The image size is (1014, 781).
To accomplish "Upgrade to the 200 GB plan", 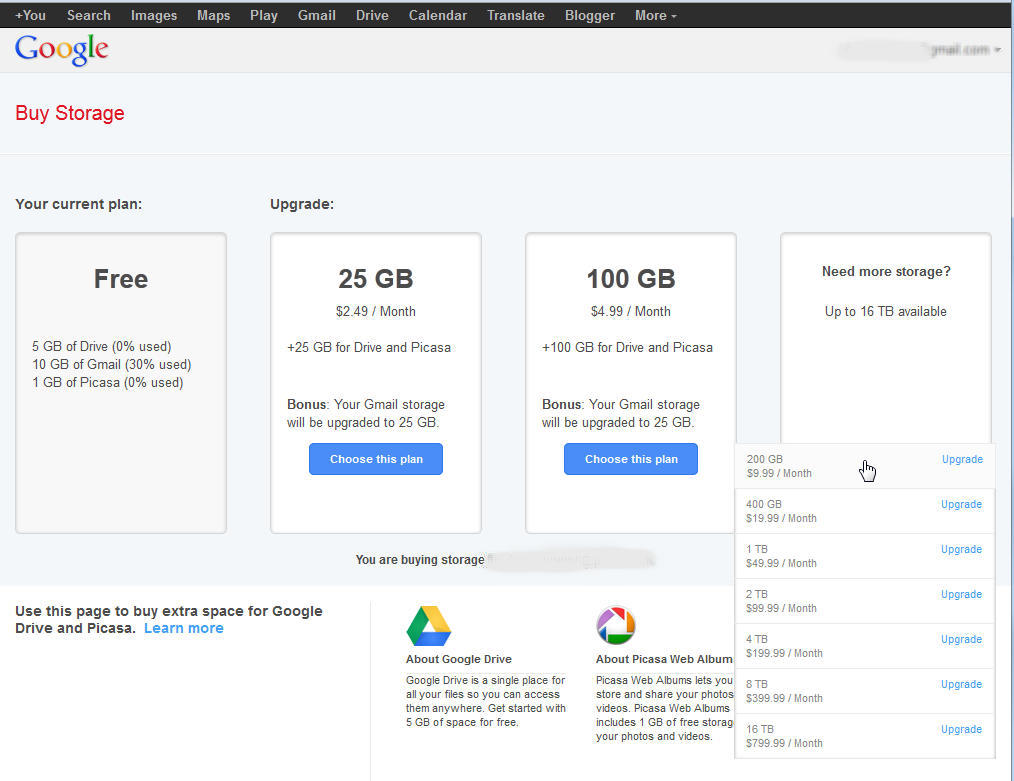I will click(961, 459).
